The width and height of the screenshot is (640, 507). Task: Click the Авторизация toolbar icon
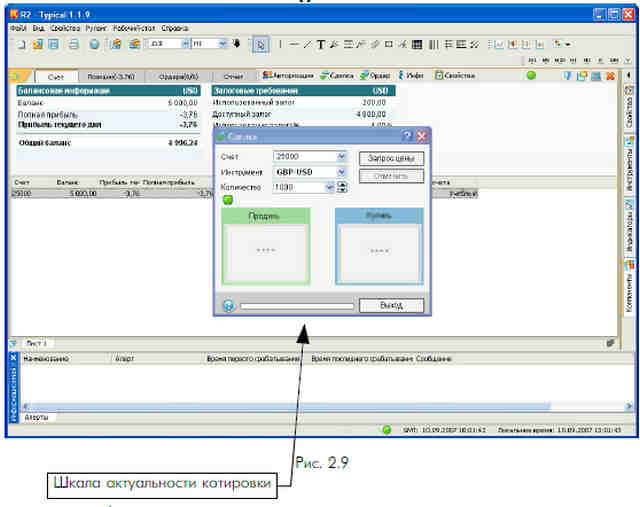288,76
